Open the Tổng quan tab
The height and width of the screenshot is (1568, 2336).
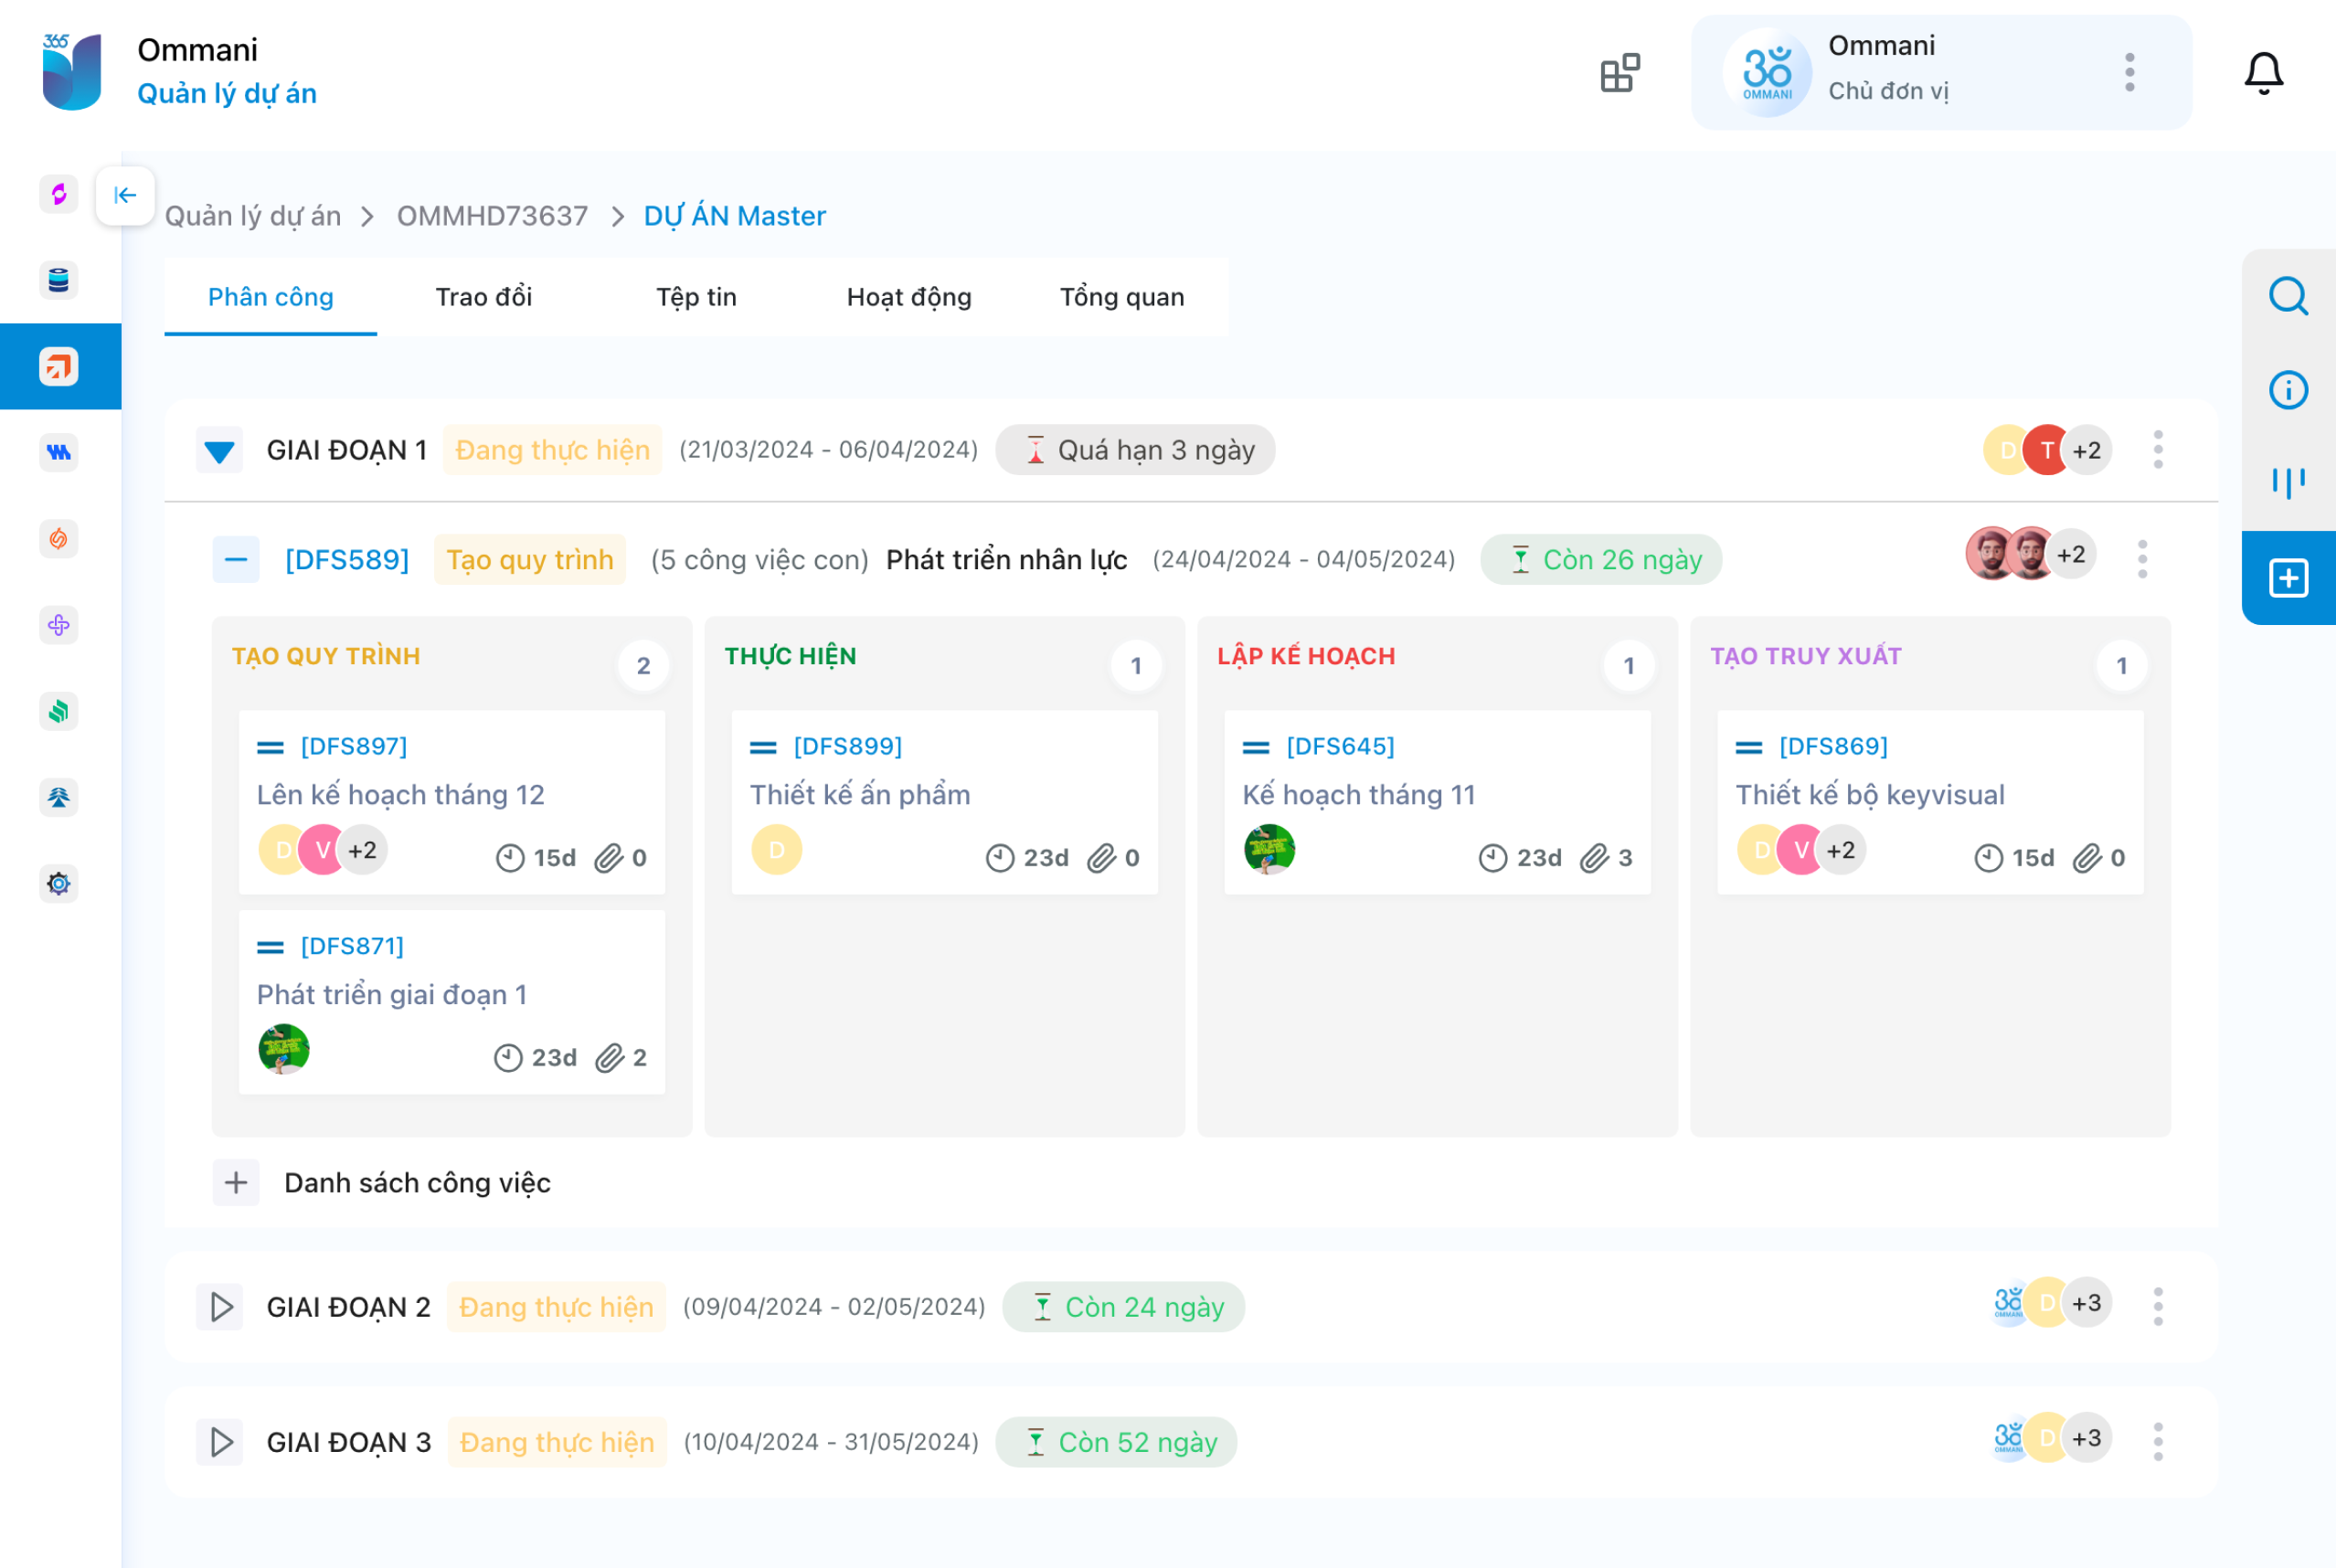tap(1121, 297)
